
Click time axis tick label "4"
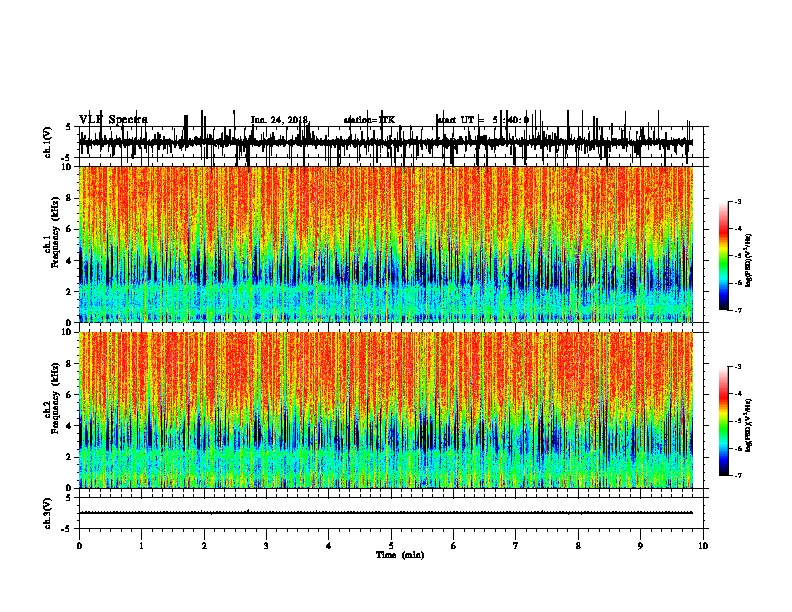click(x=329, y=546)
